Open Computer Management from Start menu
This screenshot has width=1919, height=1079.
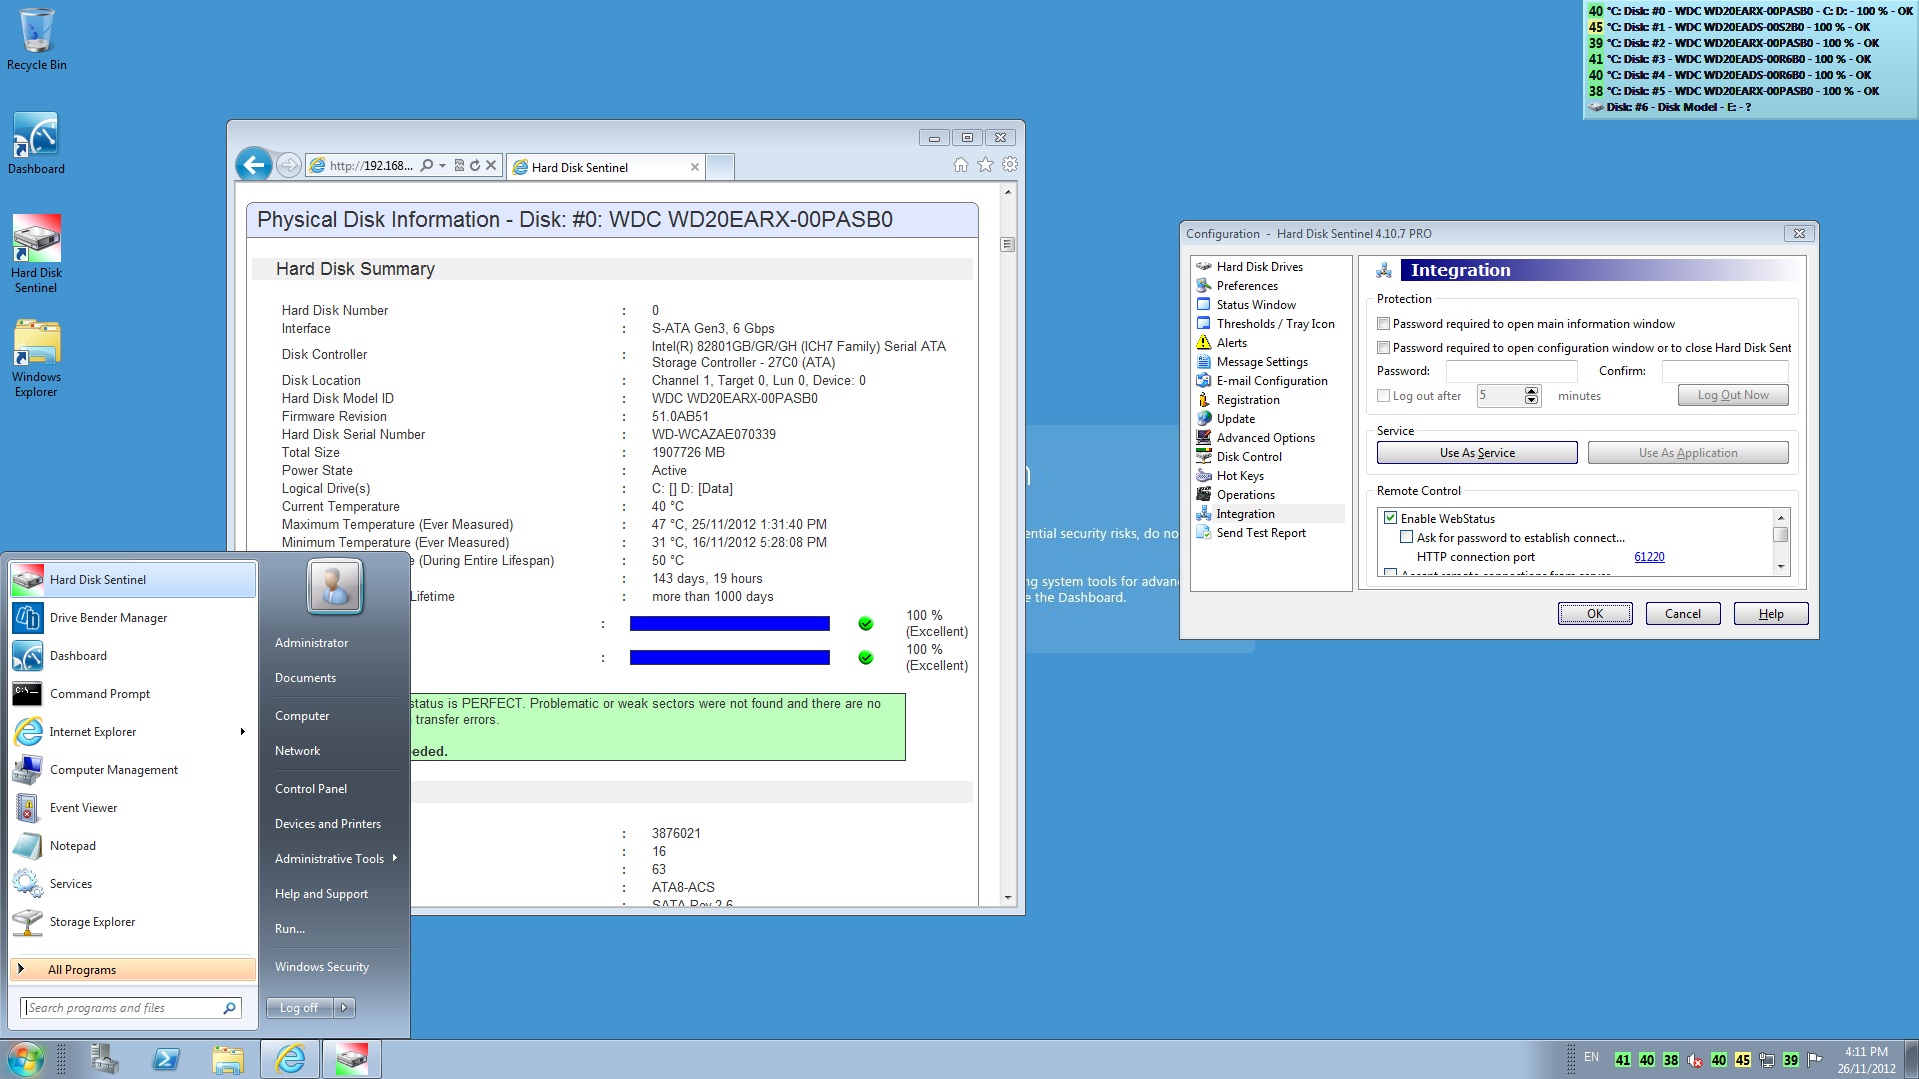(133, 770)
